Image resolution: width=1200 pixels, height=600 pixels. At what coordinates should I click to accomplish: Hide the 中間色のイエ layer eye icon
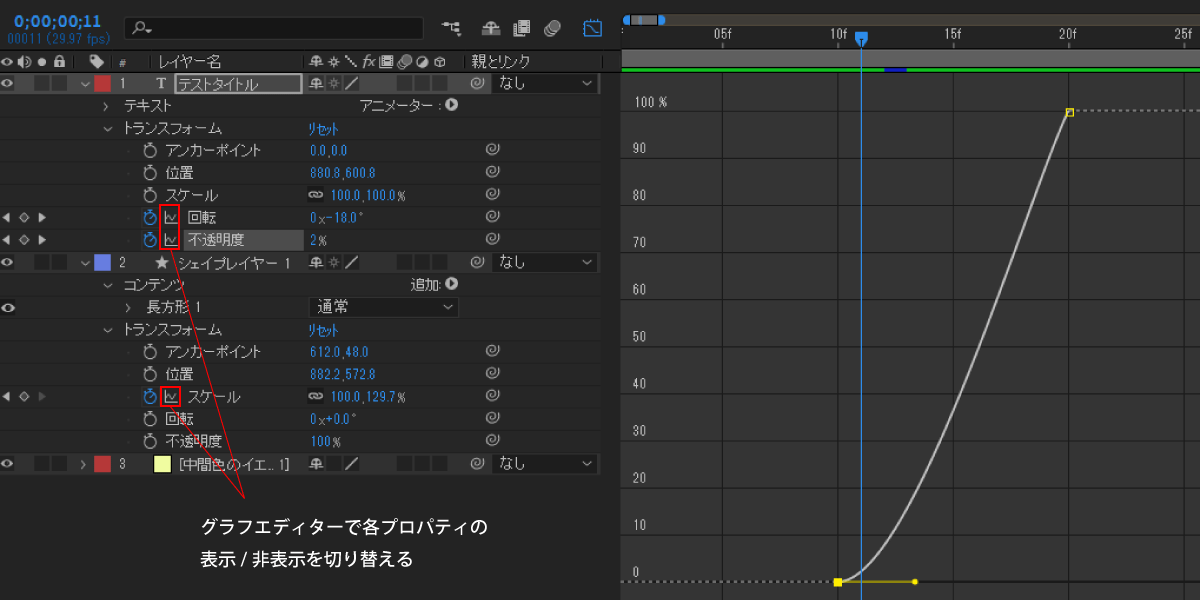pyautogui.click(x=8, y=464)
